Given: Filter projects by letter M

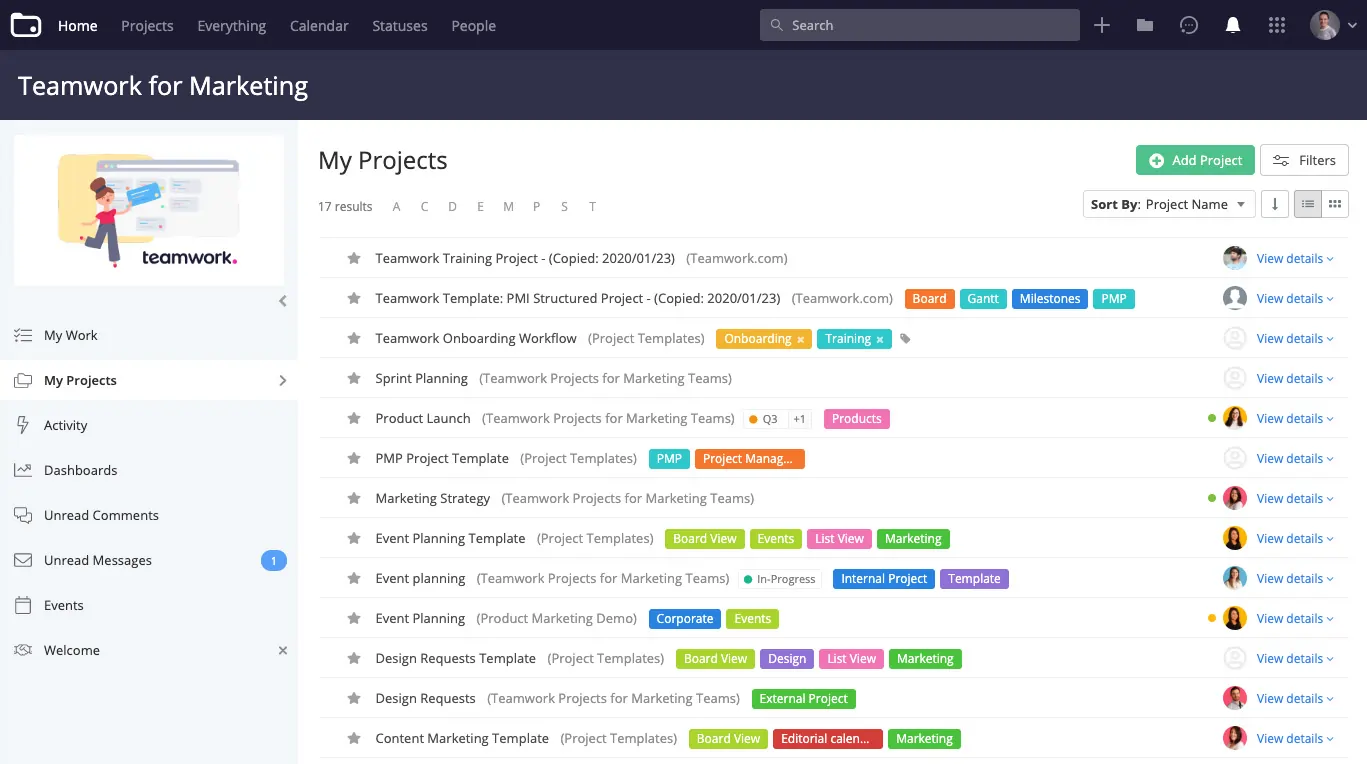Looking at the screenshot, I should click(x=508, y=206).
